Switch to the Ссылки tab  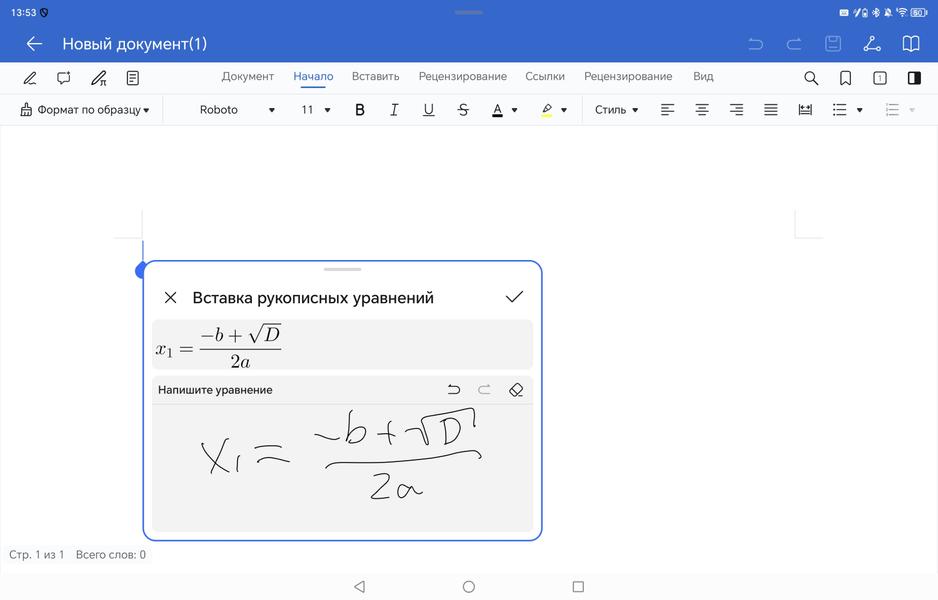pyautogui.click(x=545, y=76)
